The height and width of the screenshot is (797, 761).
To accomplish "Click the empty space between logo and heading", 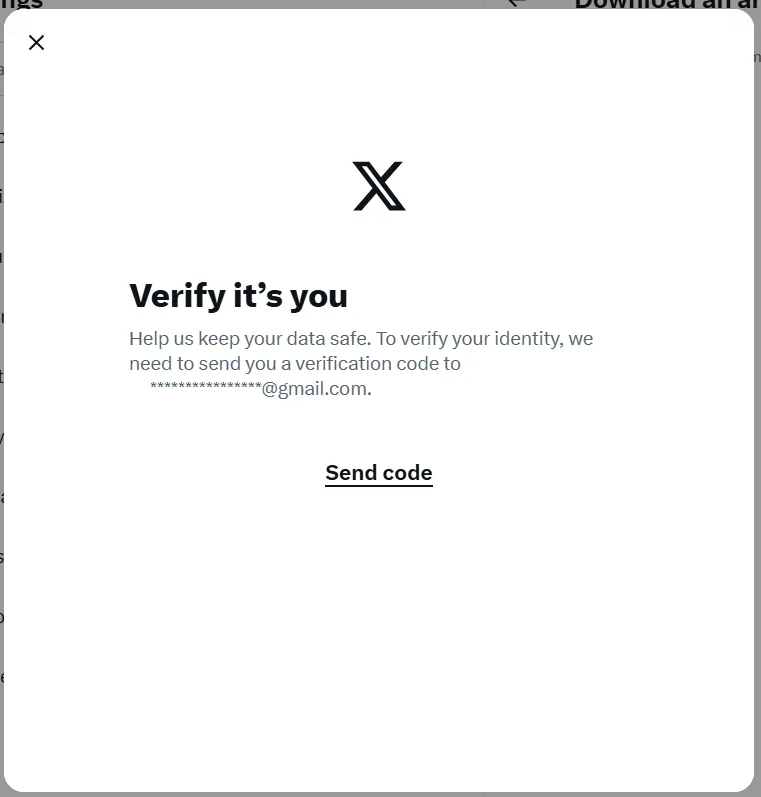I will tap(379, 244).
